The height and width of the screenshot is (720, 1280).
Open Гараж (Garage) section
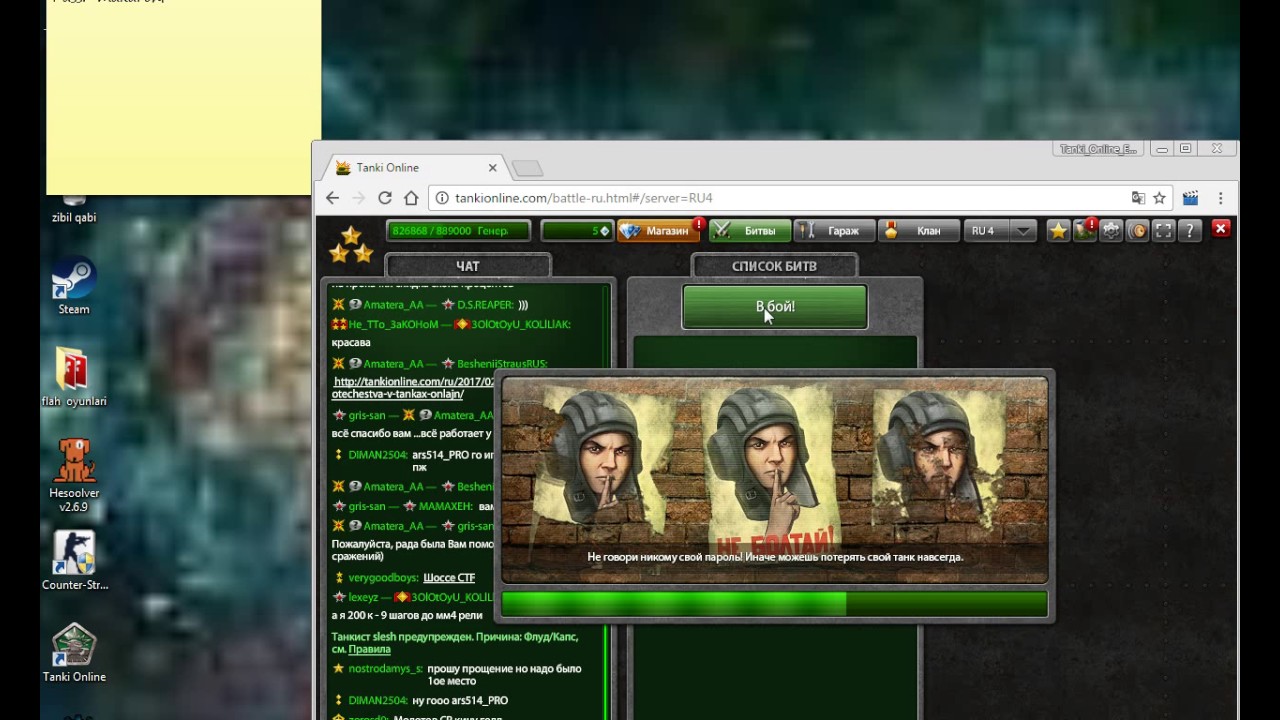[834, 231]
